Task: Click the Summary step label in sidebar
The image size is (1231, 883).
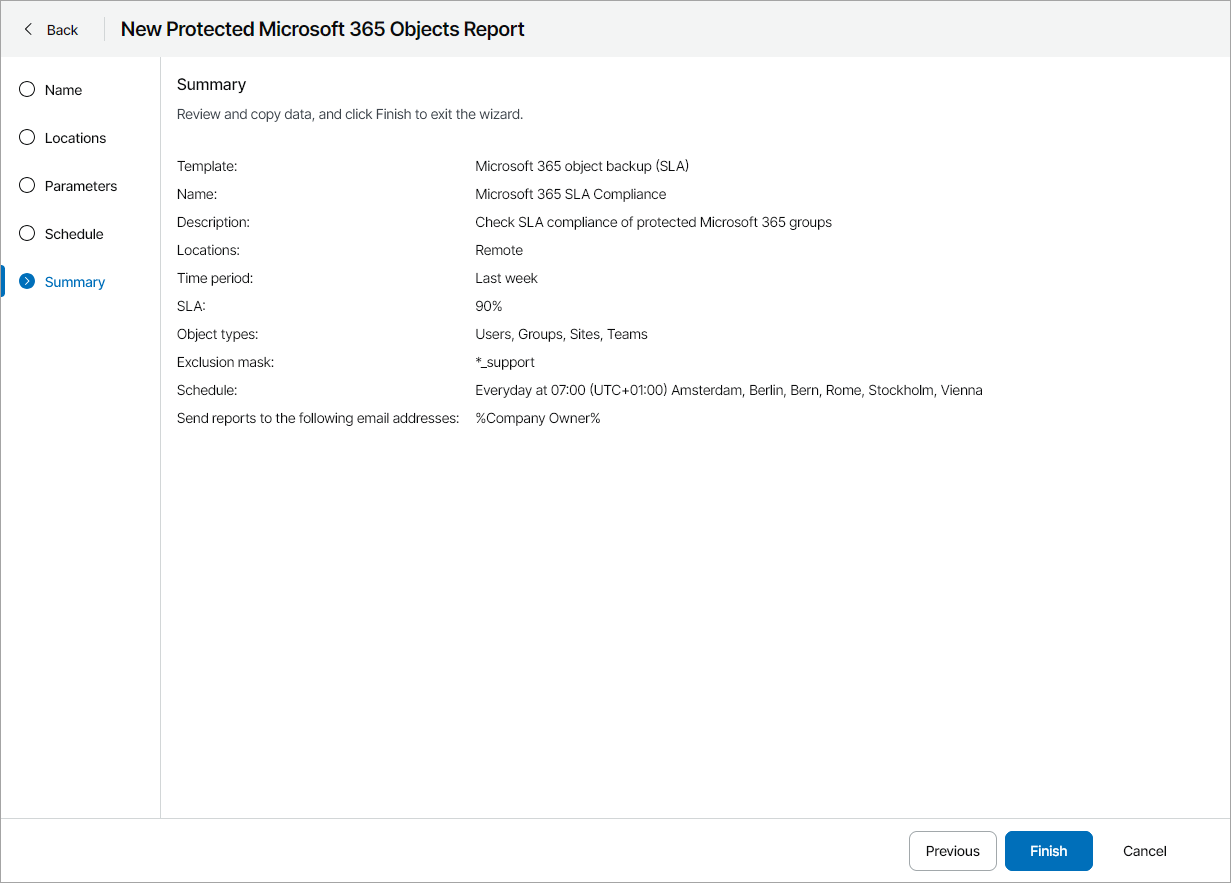Action: click(75, 282)
